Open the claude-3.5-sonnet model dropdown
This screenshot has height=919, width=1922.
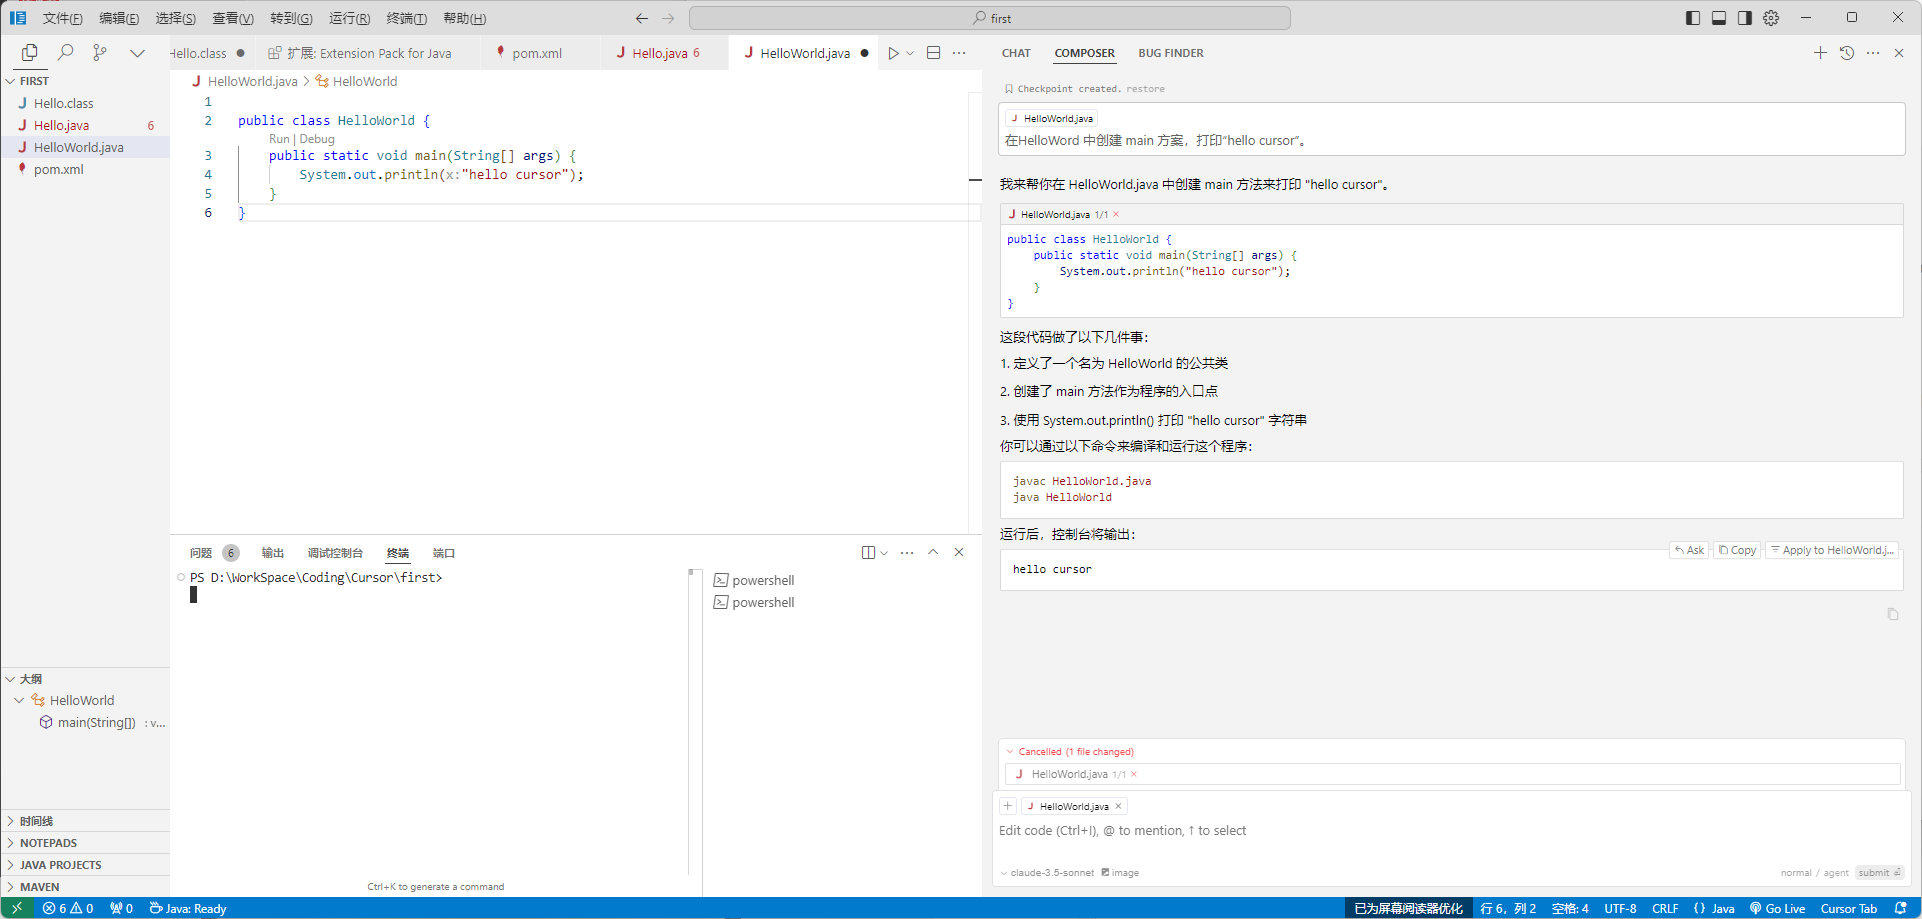coord(1050,873)
